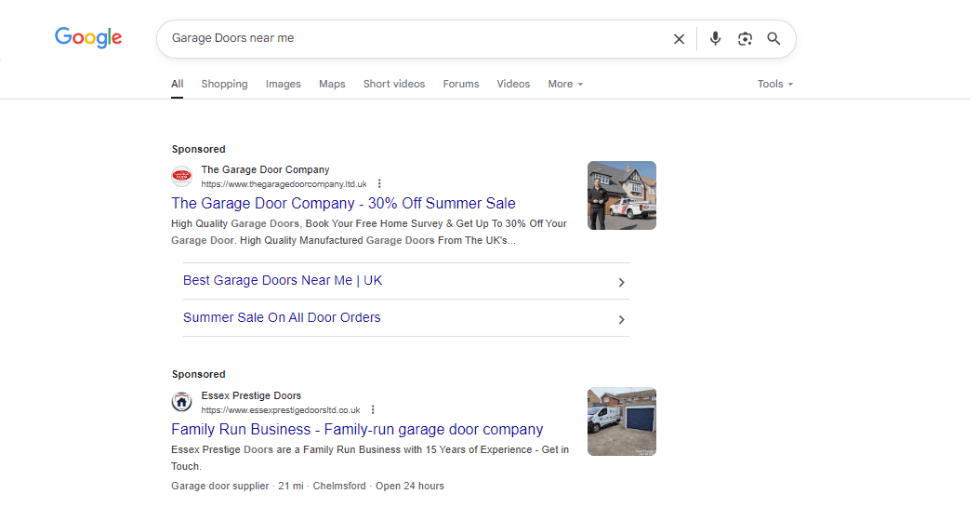Click the Essex Prestige Doors site name

point(251,396)
